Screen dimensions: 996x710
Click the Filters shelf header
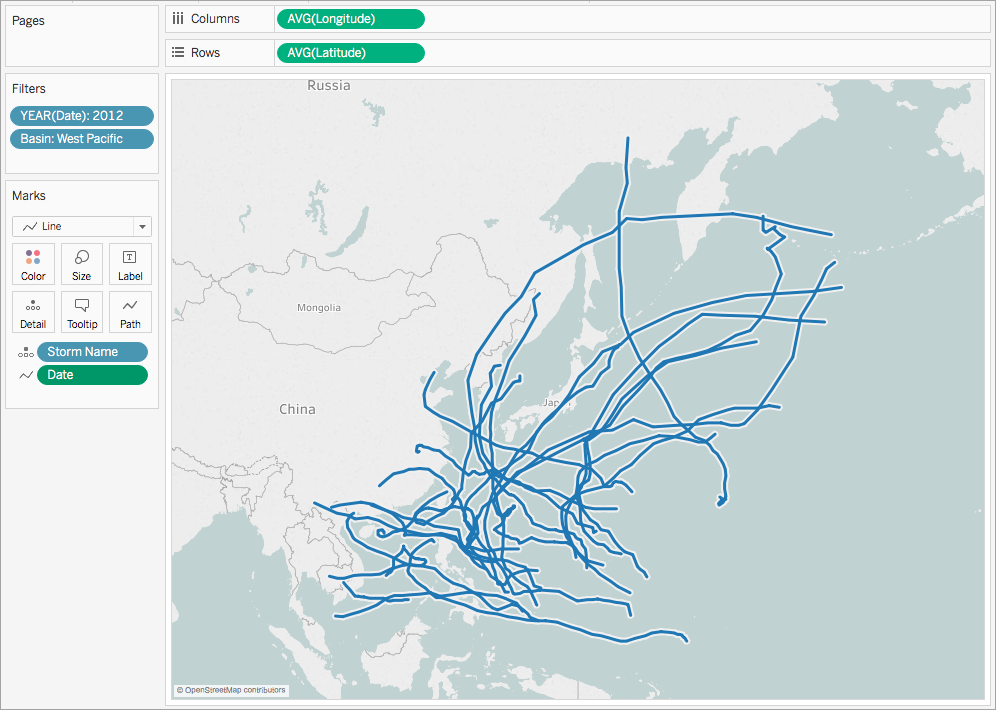point(29,88)
